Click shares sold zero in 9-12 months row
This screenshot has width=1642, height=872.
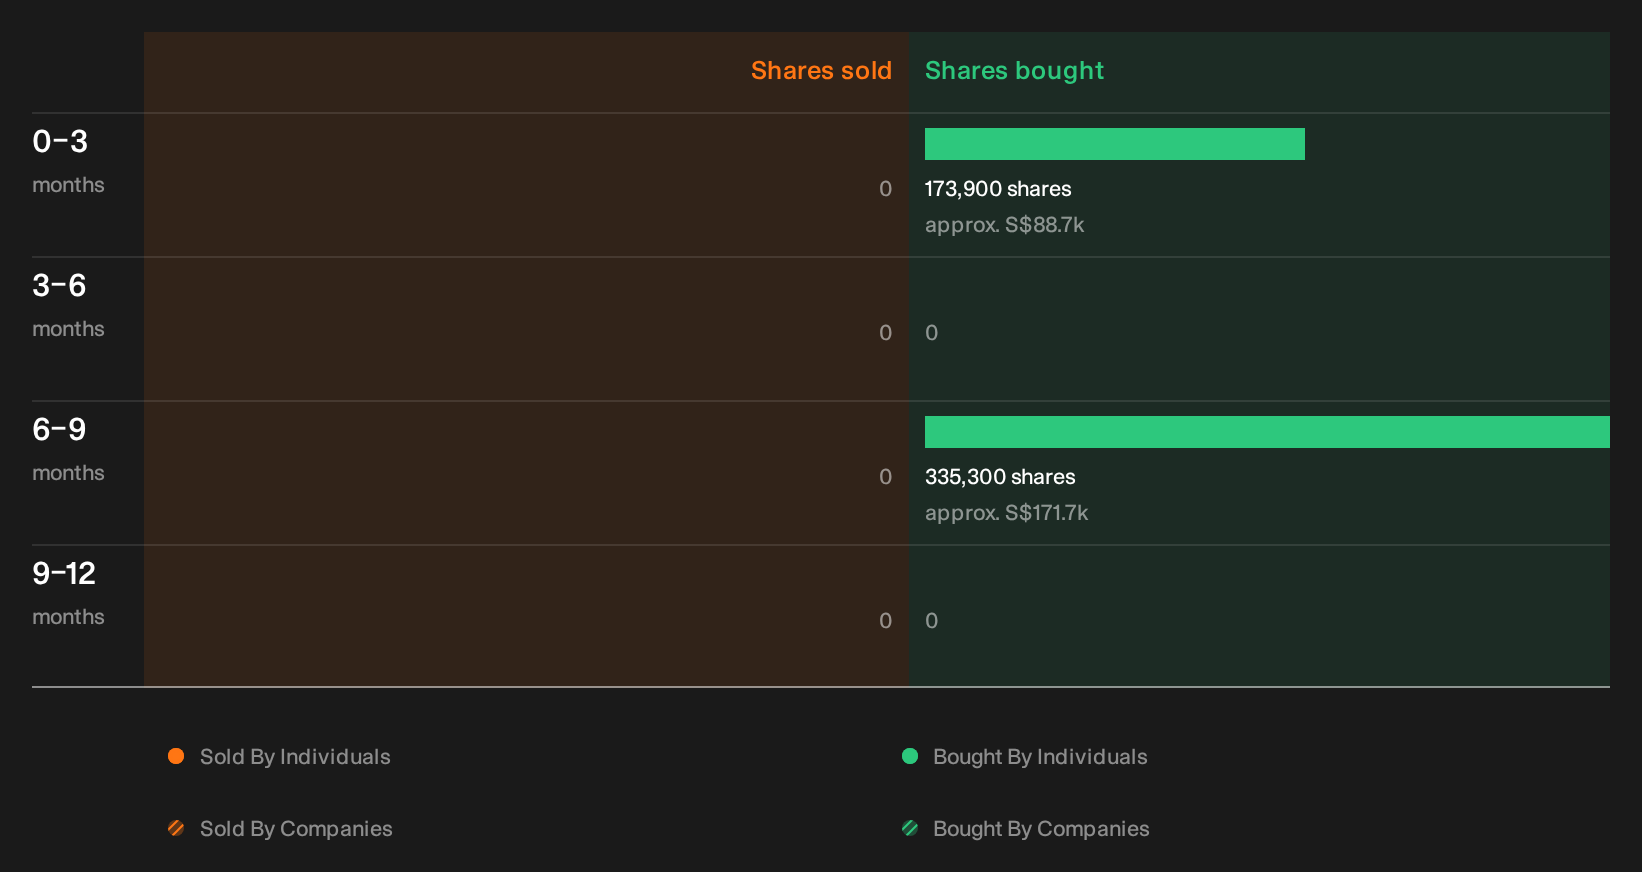[885, 621]
